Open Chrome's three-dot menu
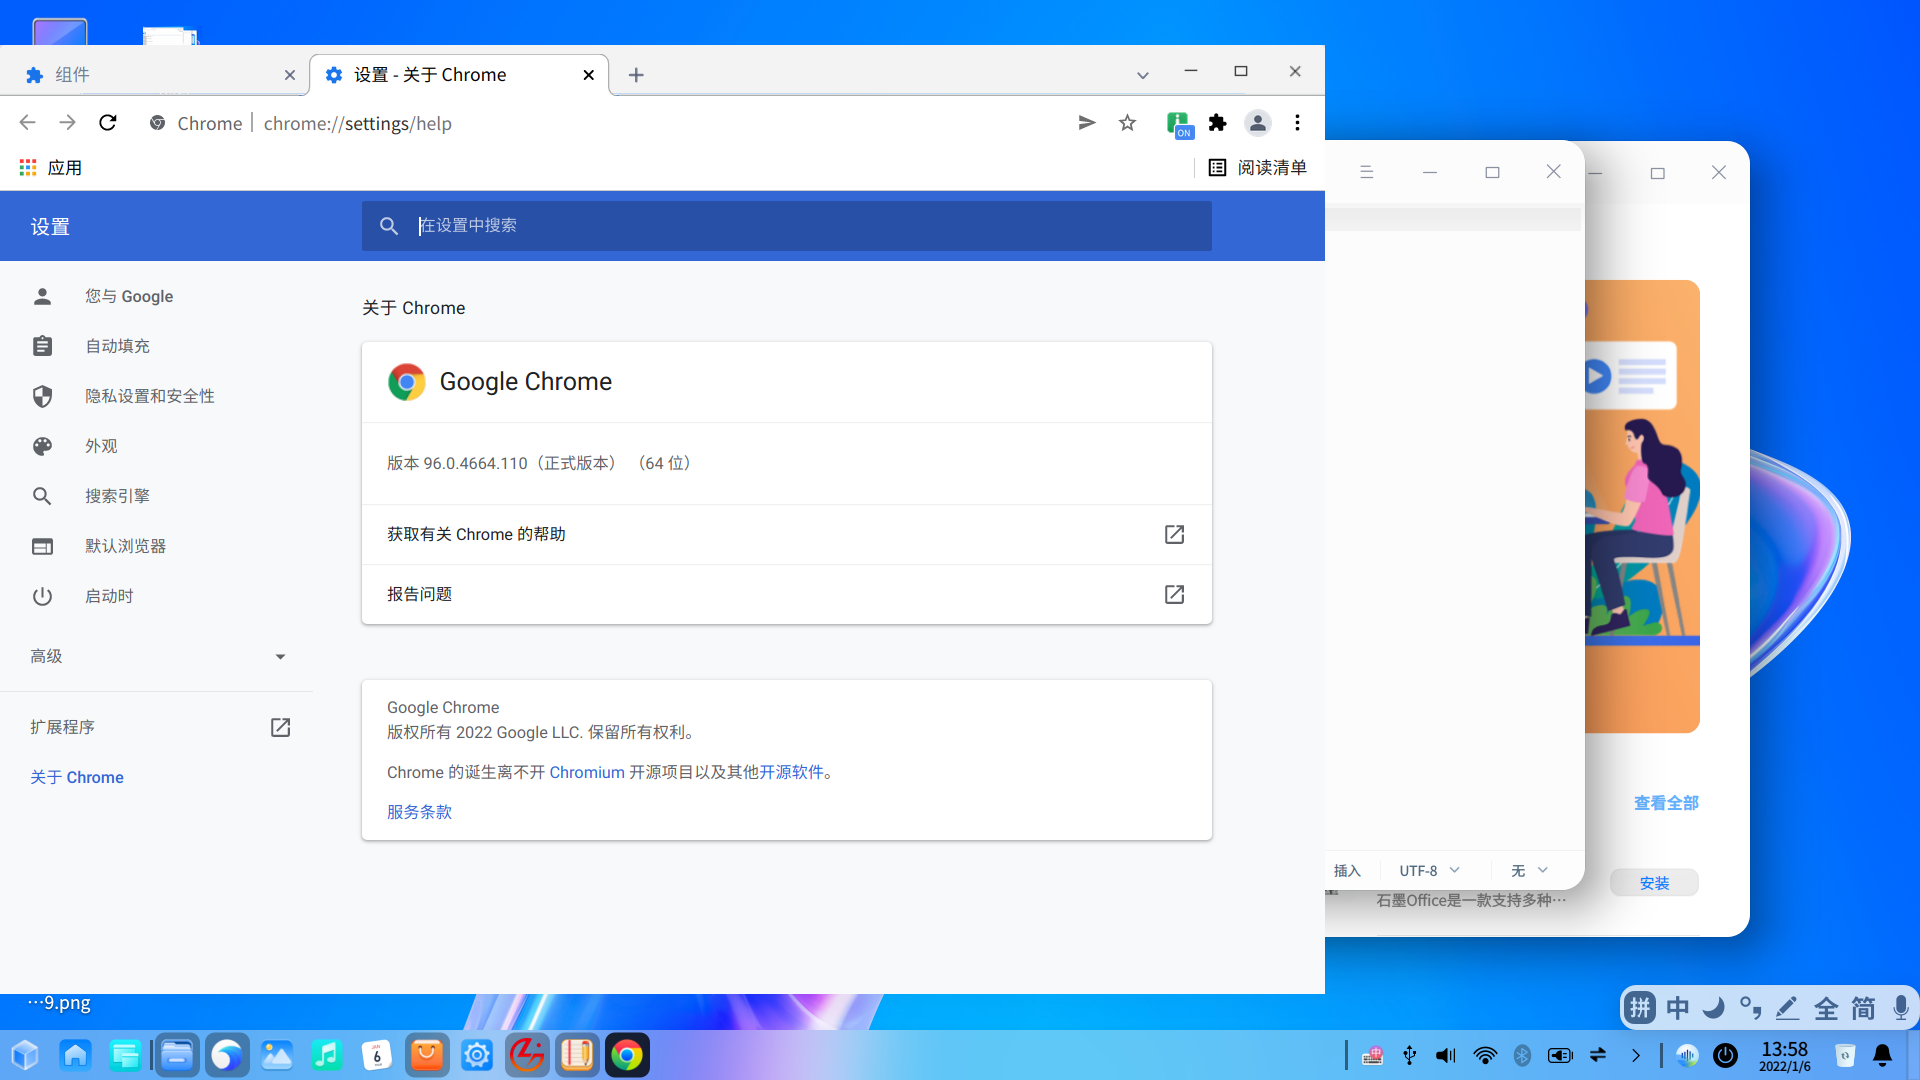Image resolution: width=1920 pixels, height=1080 pixels. [x=1297, y=123]
